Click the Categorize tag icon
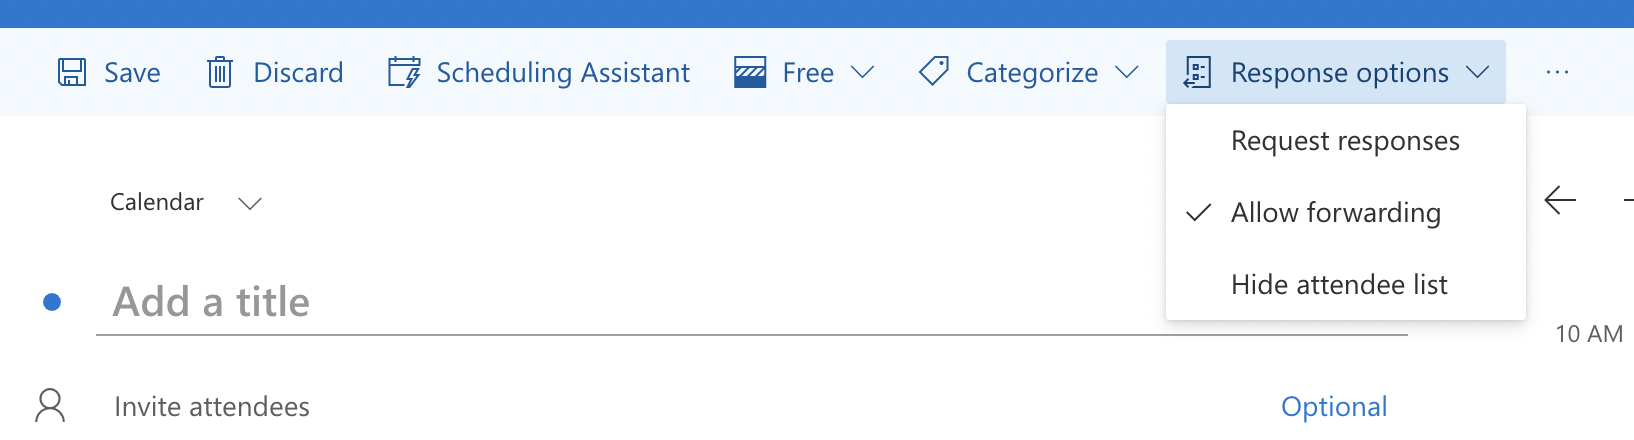 point(933,72)
